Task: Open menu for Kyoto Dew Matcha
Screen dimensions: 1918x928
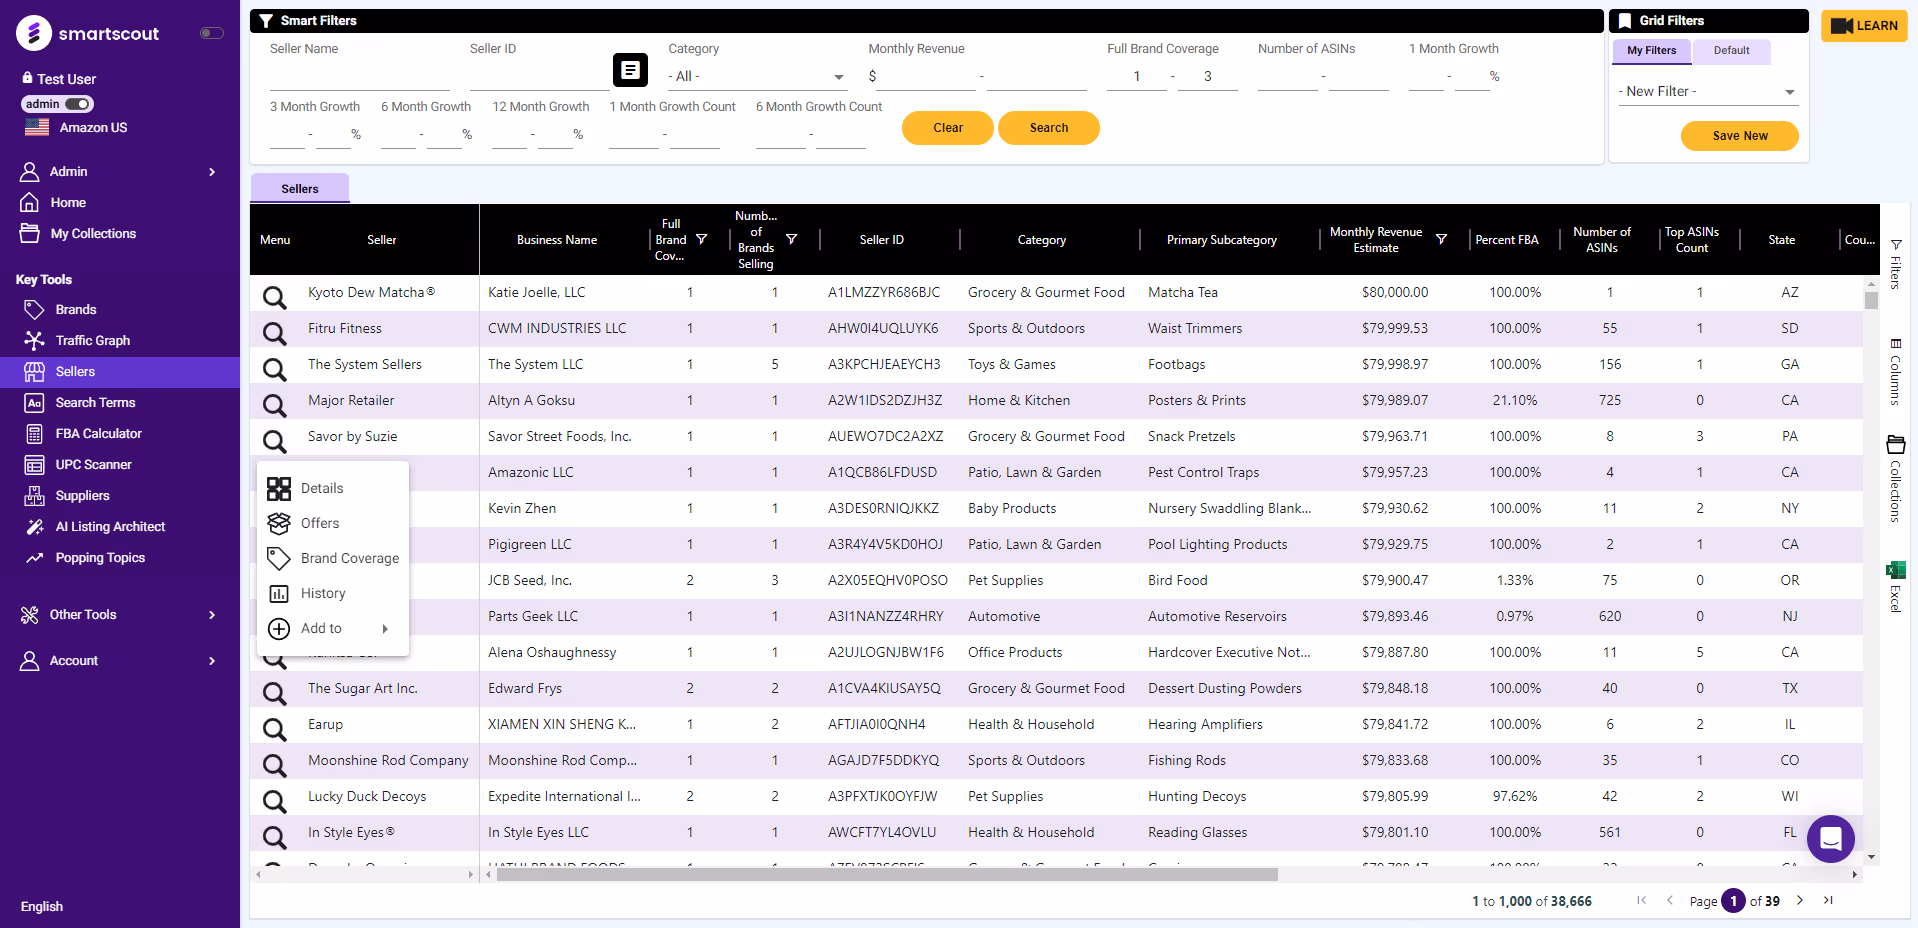Action: tap(274, 297)
